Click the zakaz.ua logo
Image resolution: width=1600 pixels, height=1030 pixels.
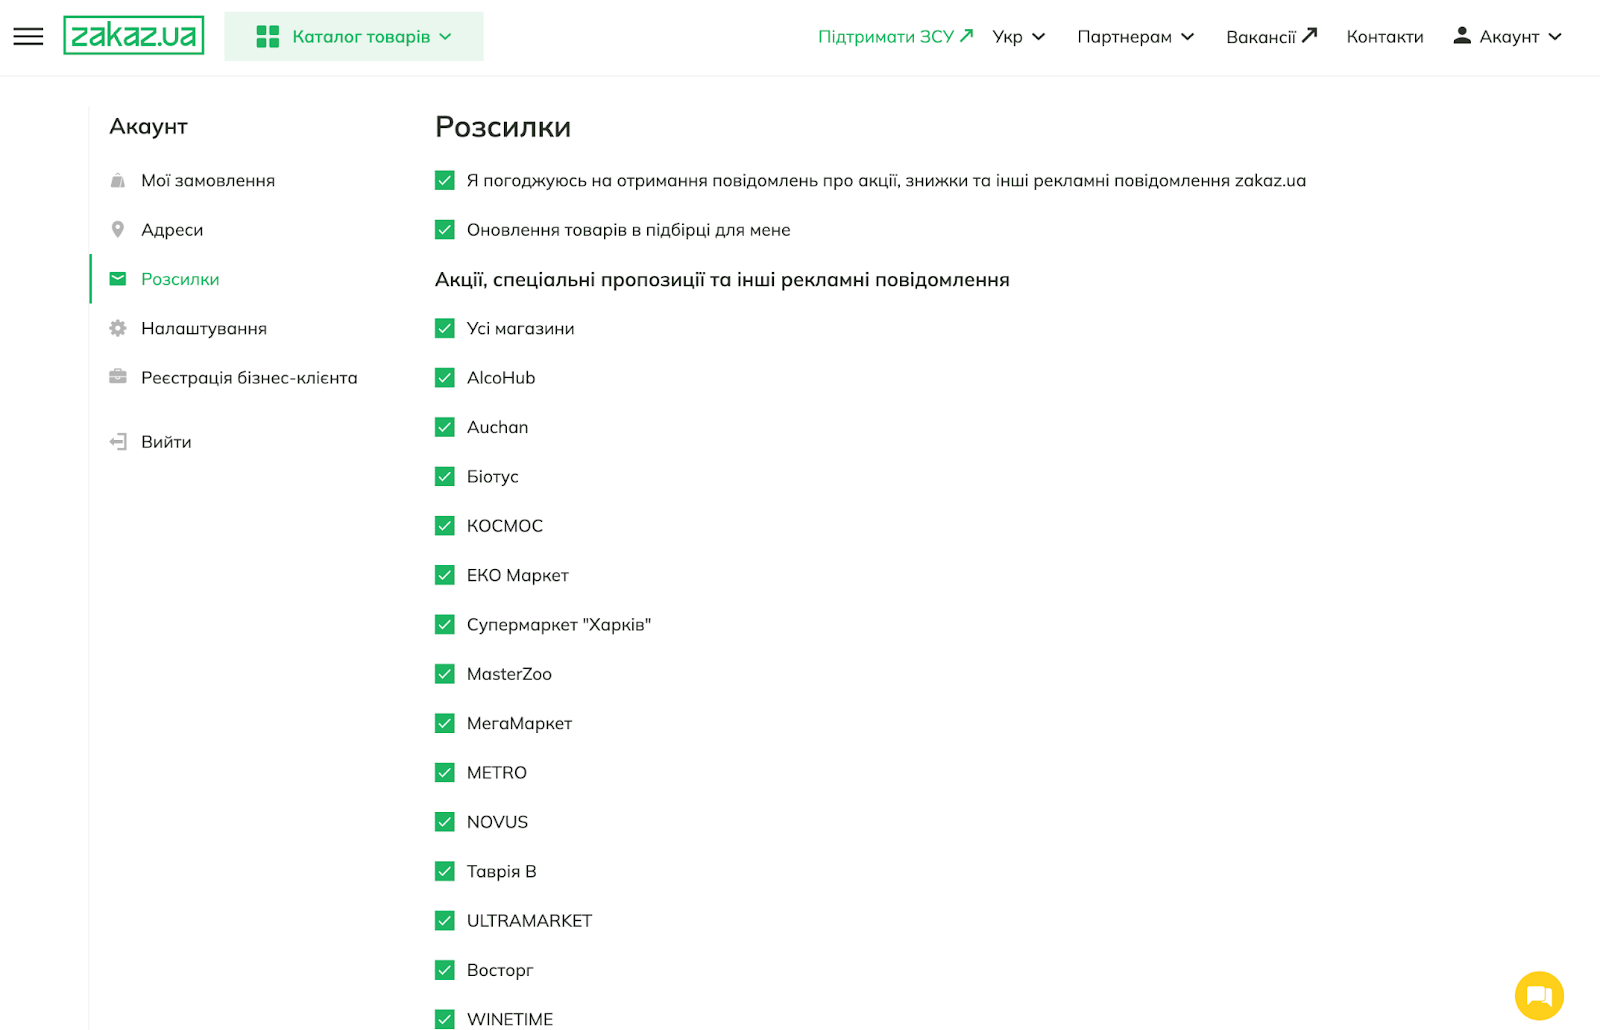(134, 36)
